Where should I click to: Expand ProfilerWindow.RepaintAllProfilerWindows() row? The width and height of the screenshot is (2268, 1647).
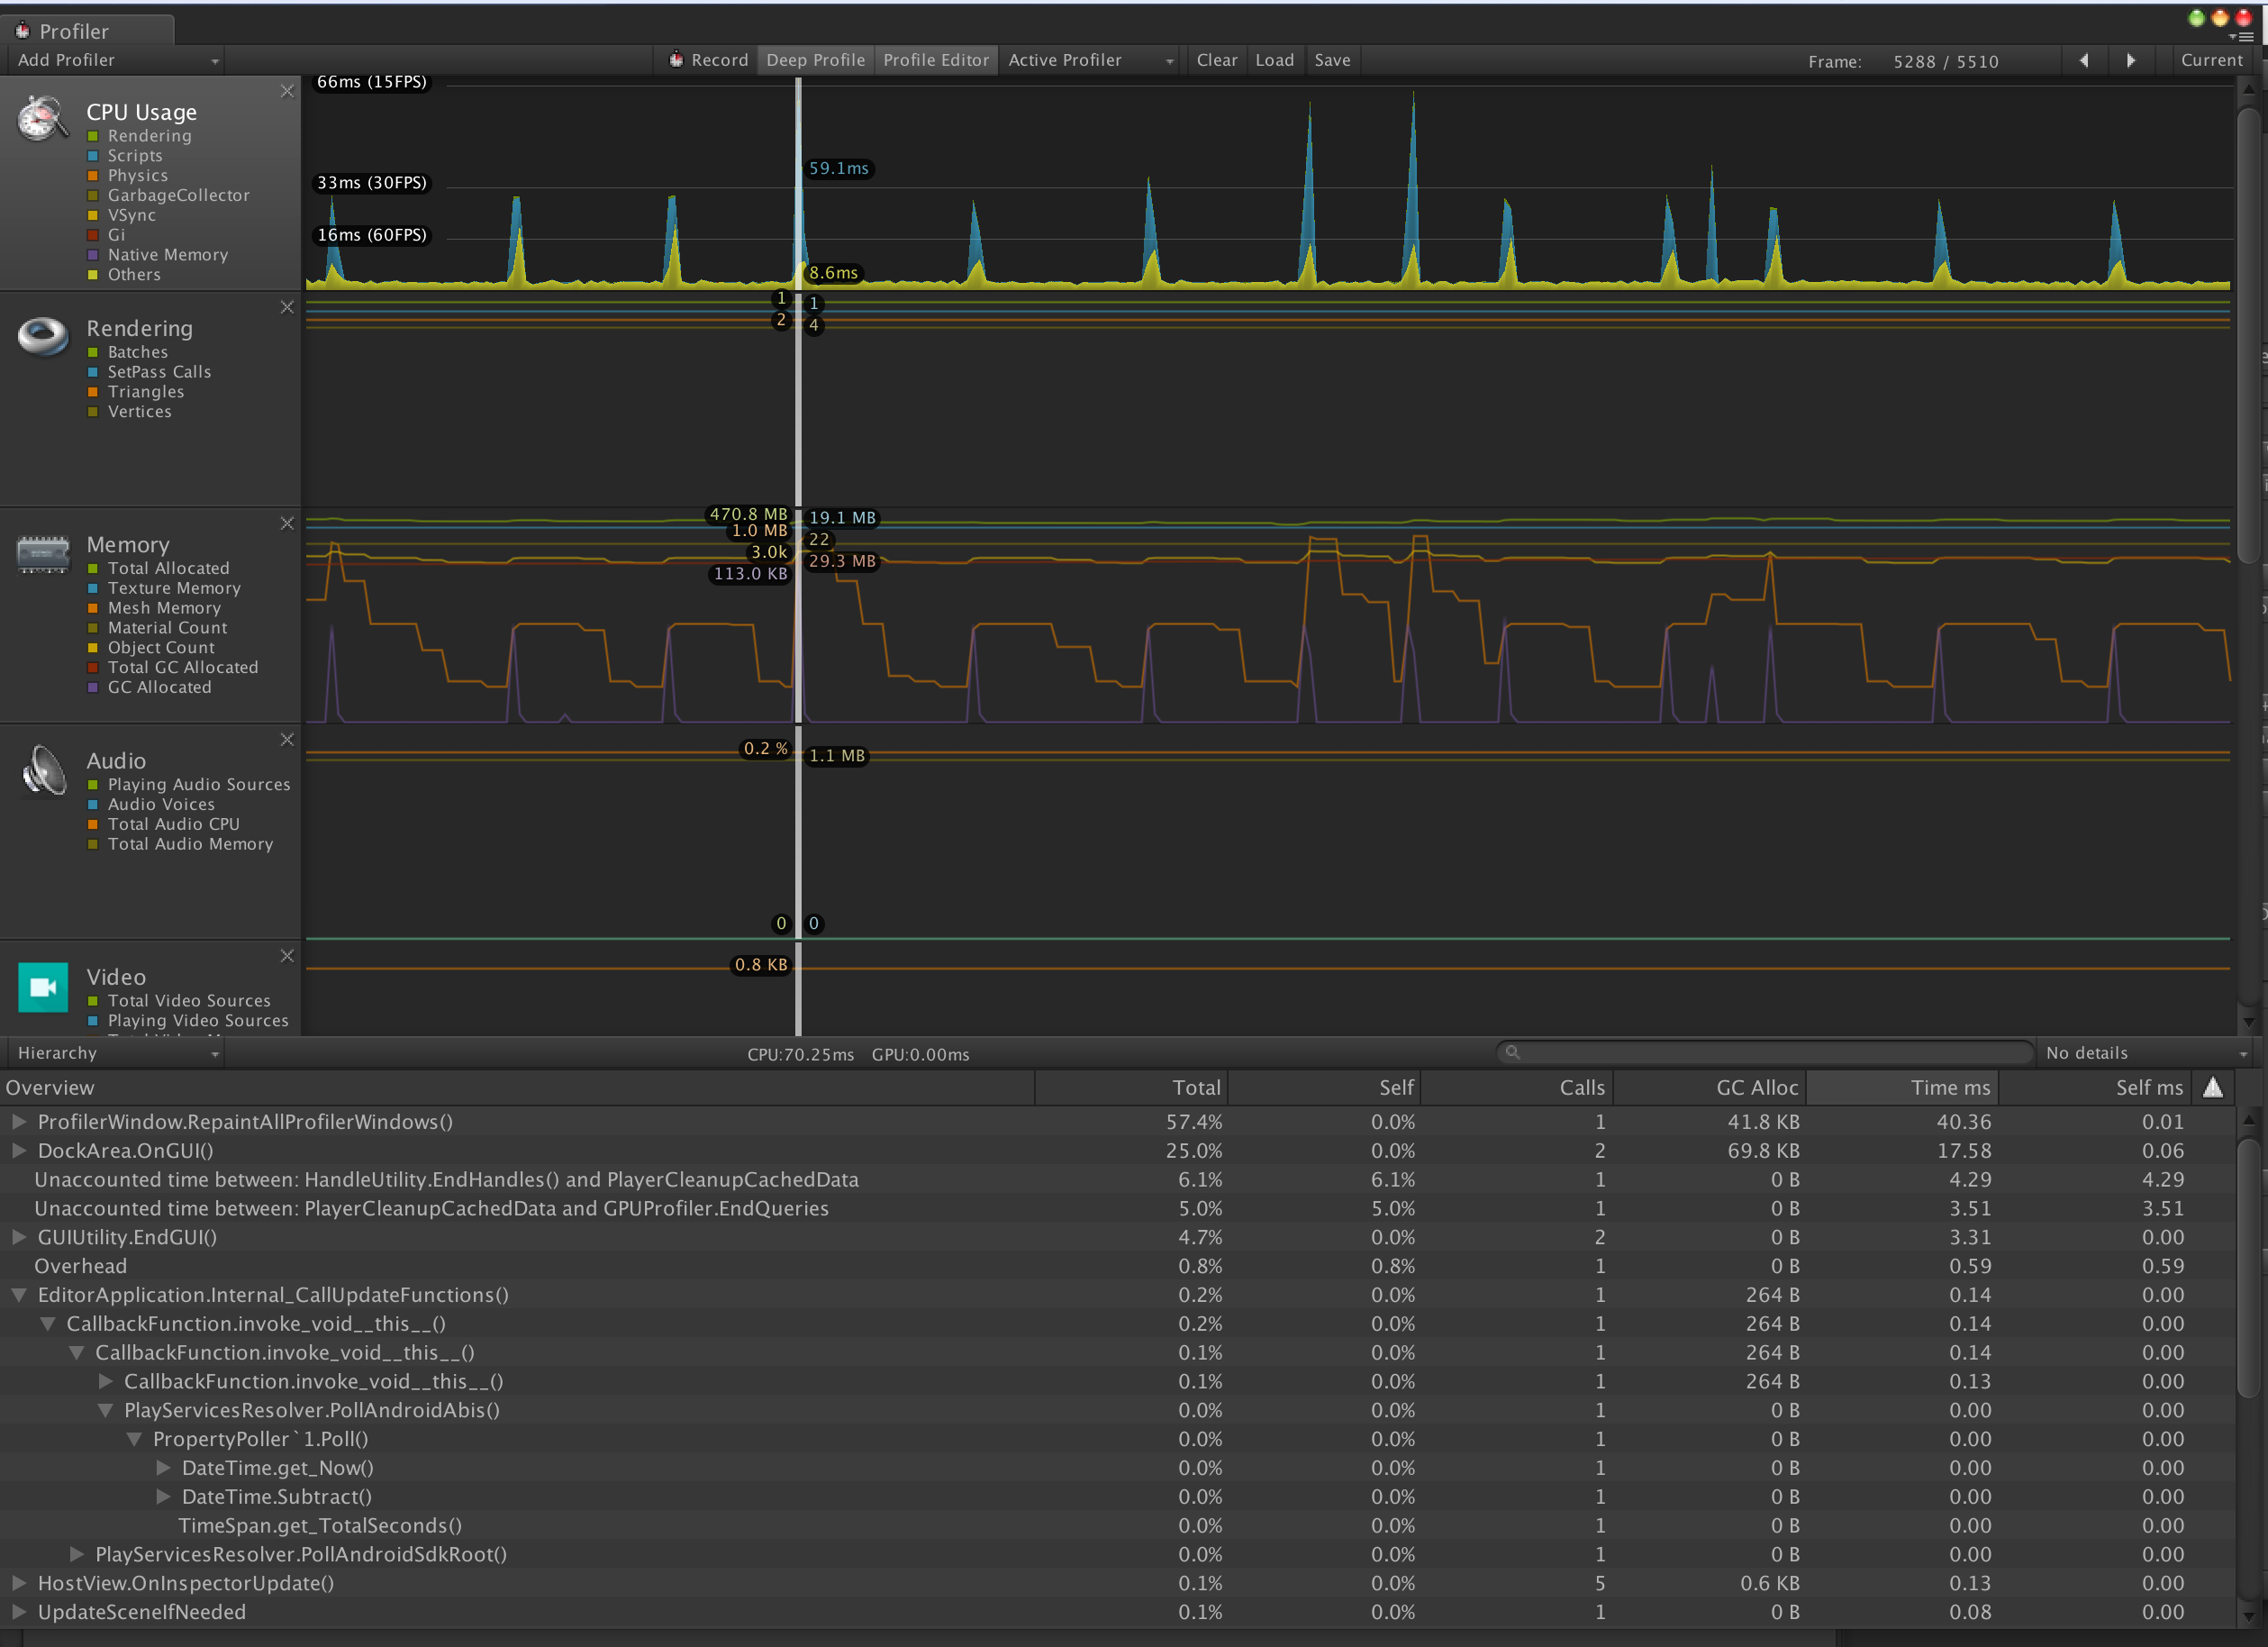coord(18,1122)
